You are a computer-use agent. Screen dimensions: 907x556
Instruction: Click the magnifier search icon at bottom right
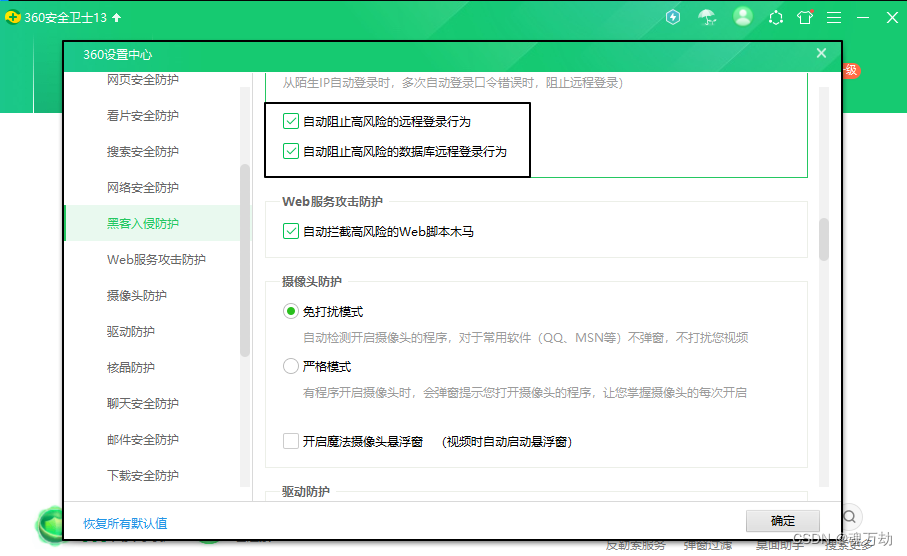coord(850,517)
